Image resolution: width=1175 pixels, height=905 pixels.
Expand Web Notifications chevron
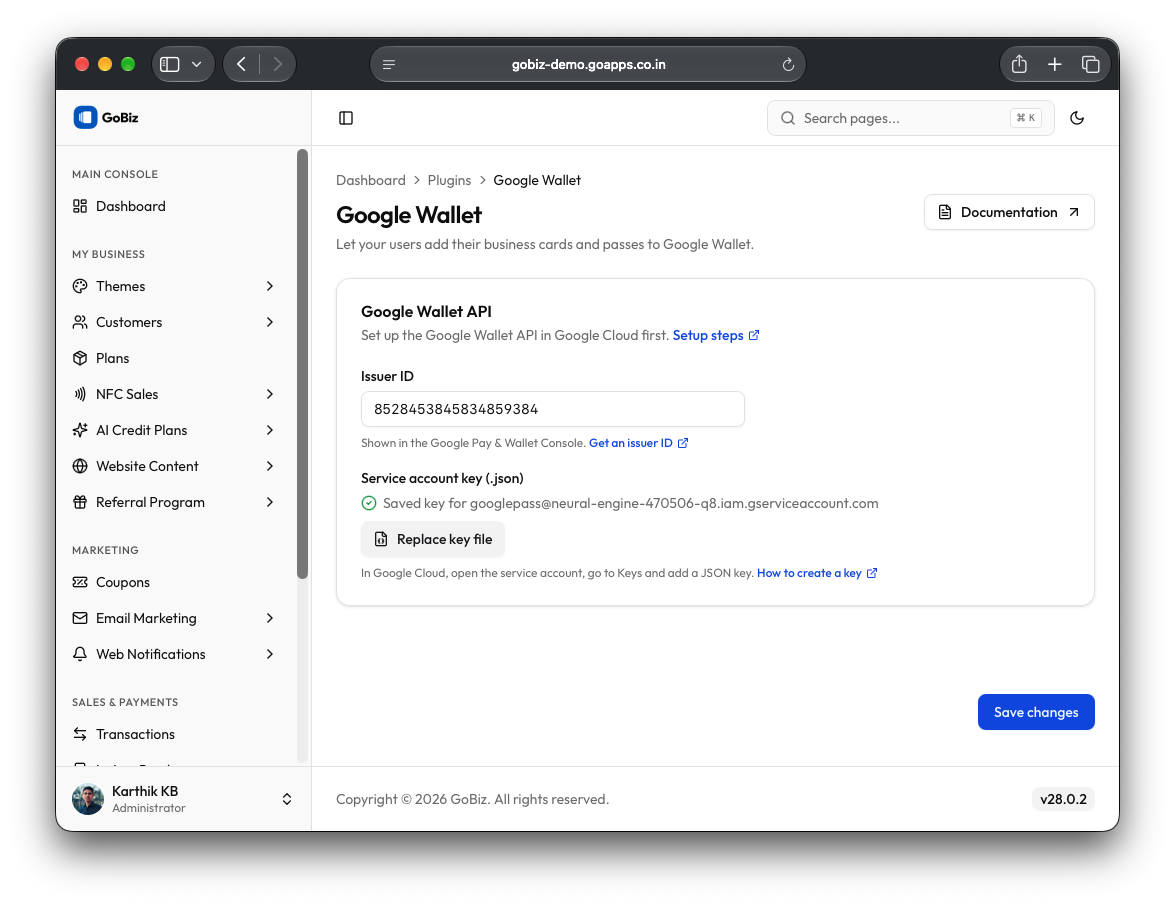point(270,654)
